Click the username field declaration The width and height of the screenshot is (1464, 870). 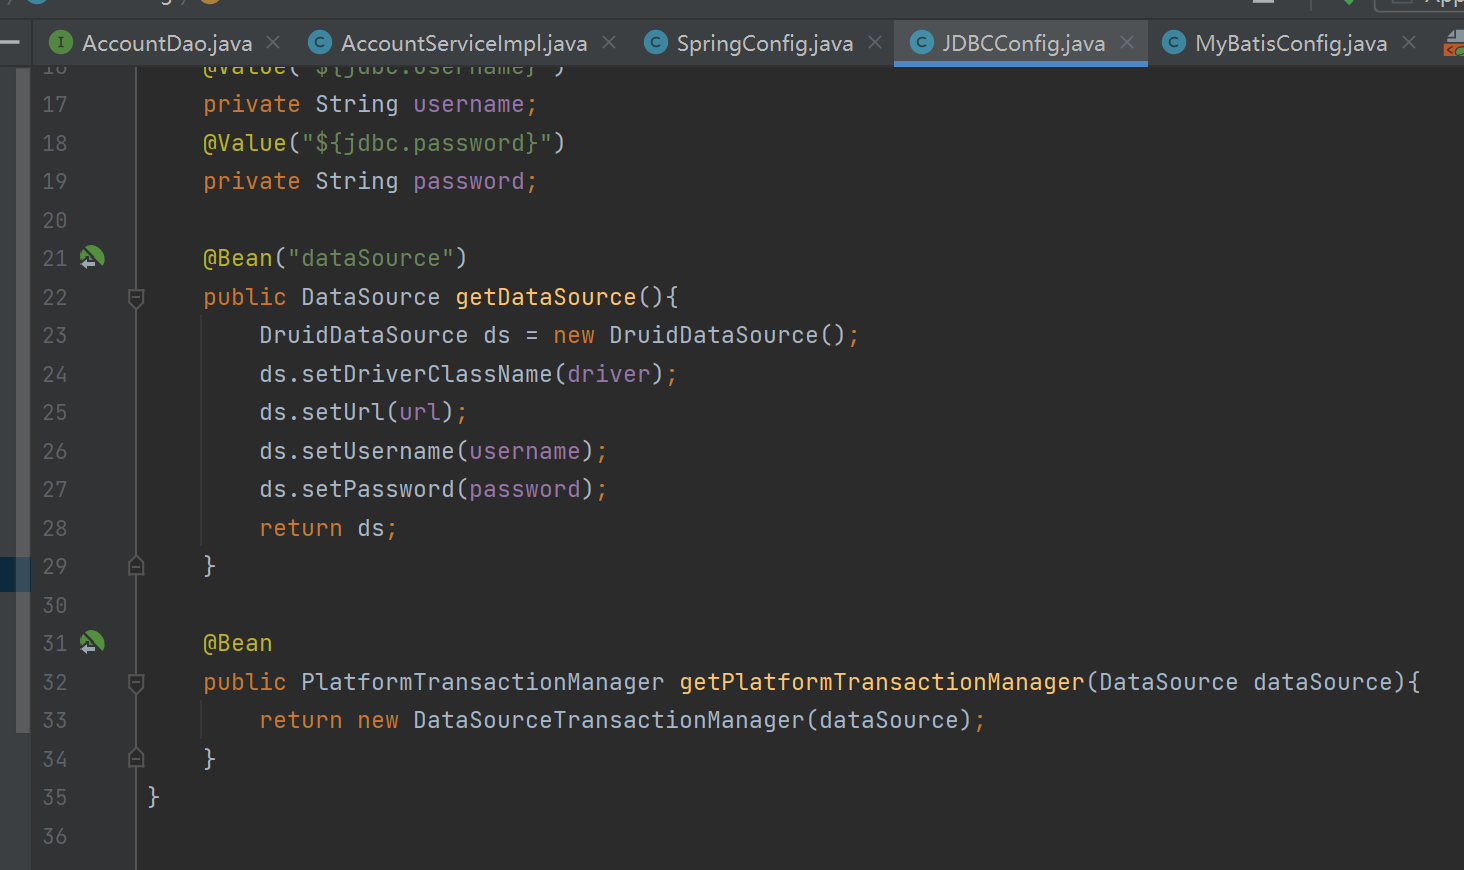click(x=370, y=104)
